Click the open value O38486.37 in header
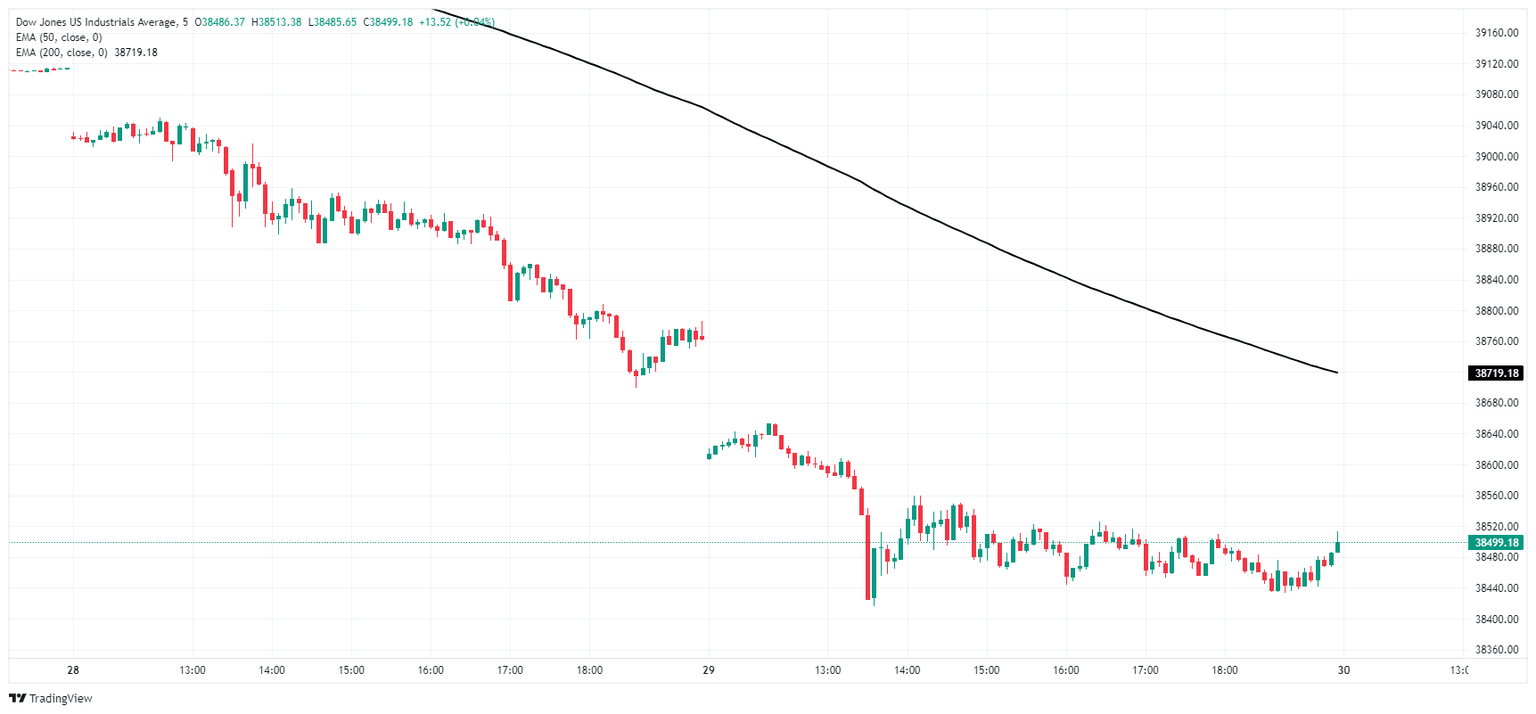Screen dimensions: 1536x714 (221, 22)
